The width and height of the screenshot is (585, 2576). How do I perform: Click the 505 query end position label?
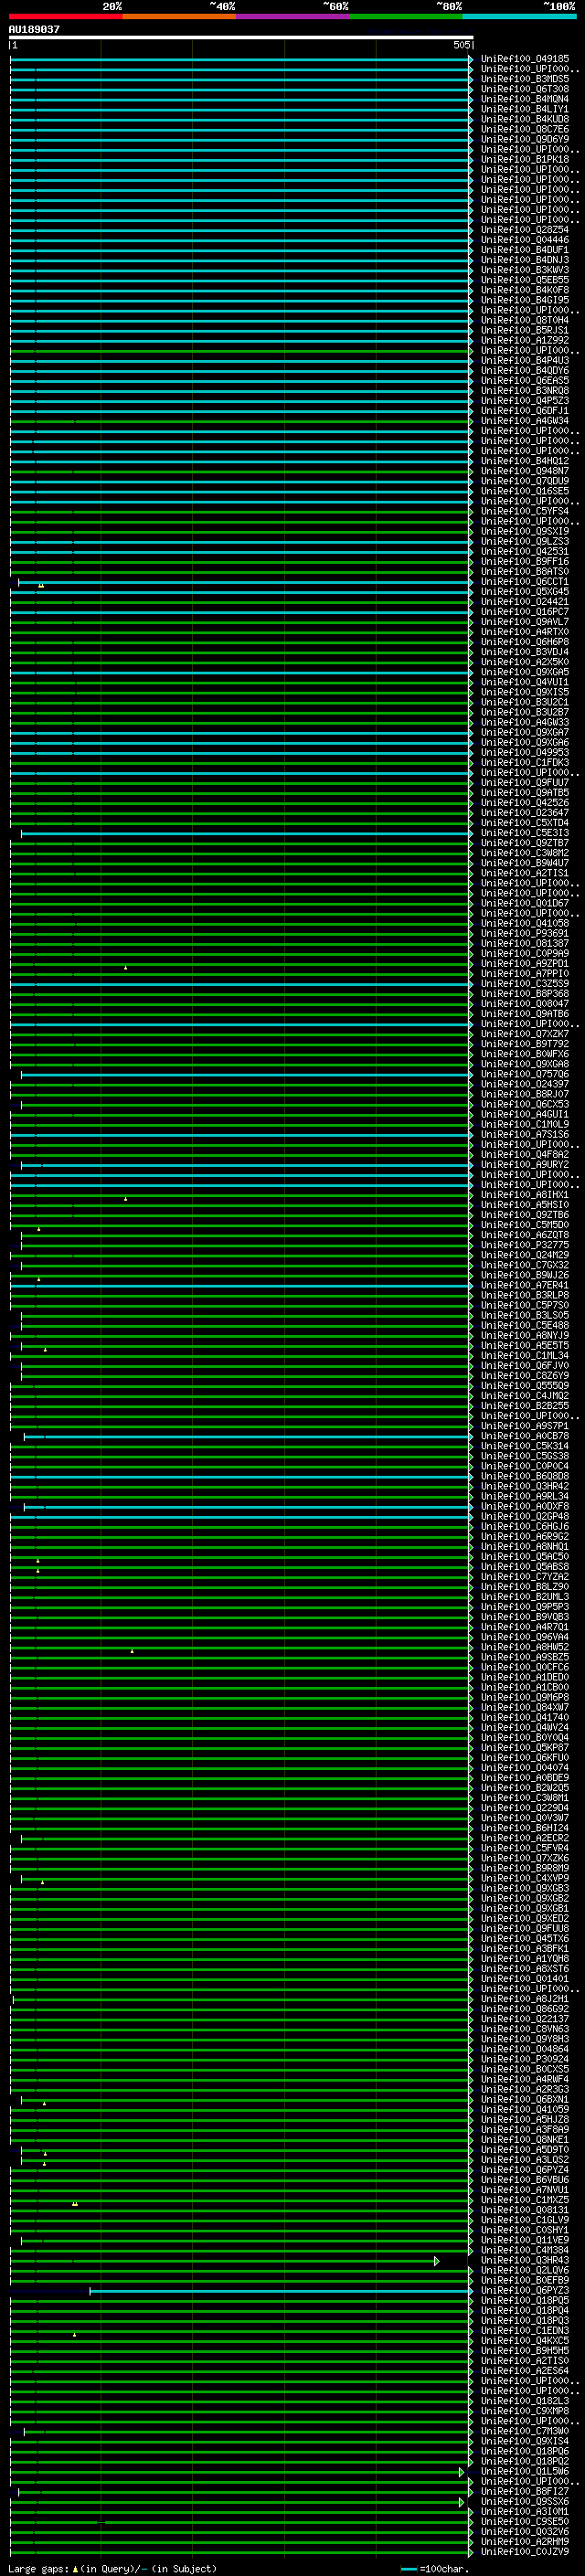(461, 45)
